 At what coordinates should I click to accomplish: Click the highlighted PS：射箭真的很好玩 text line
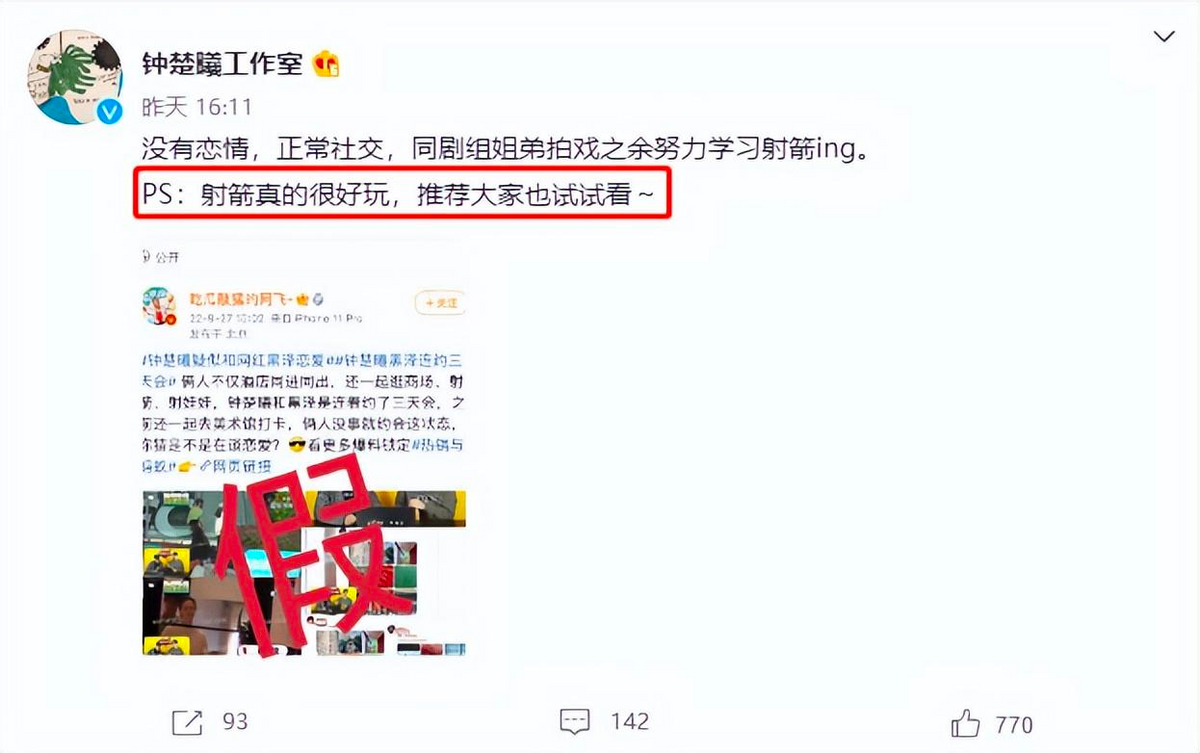(x=400, y=196)
